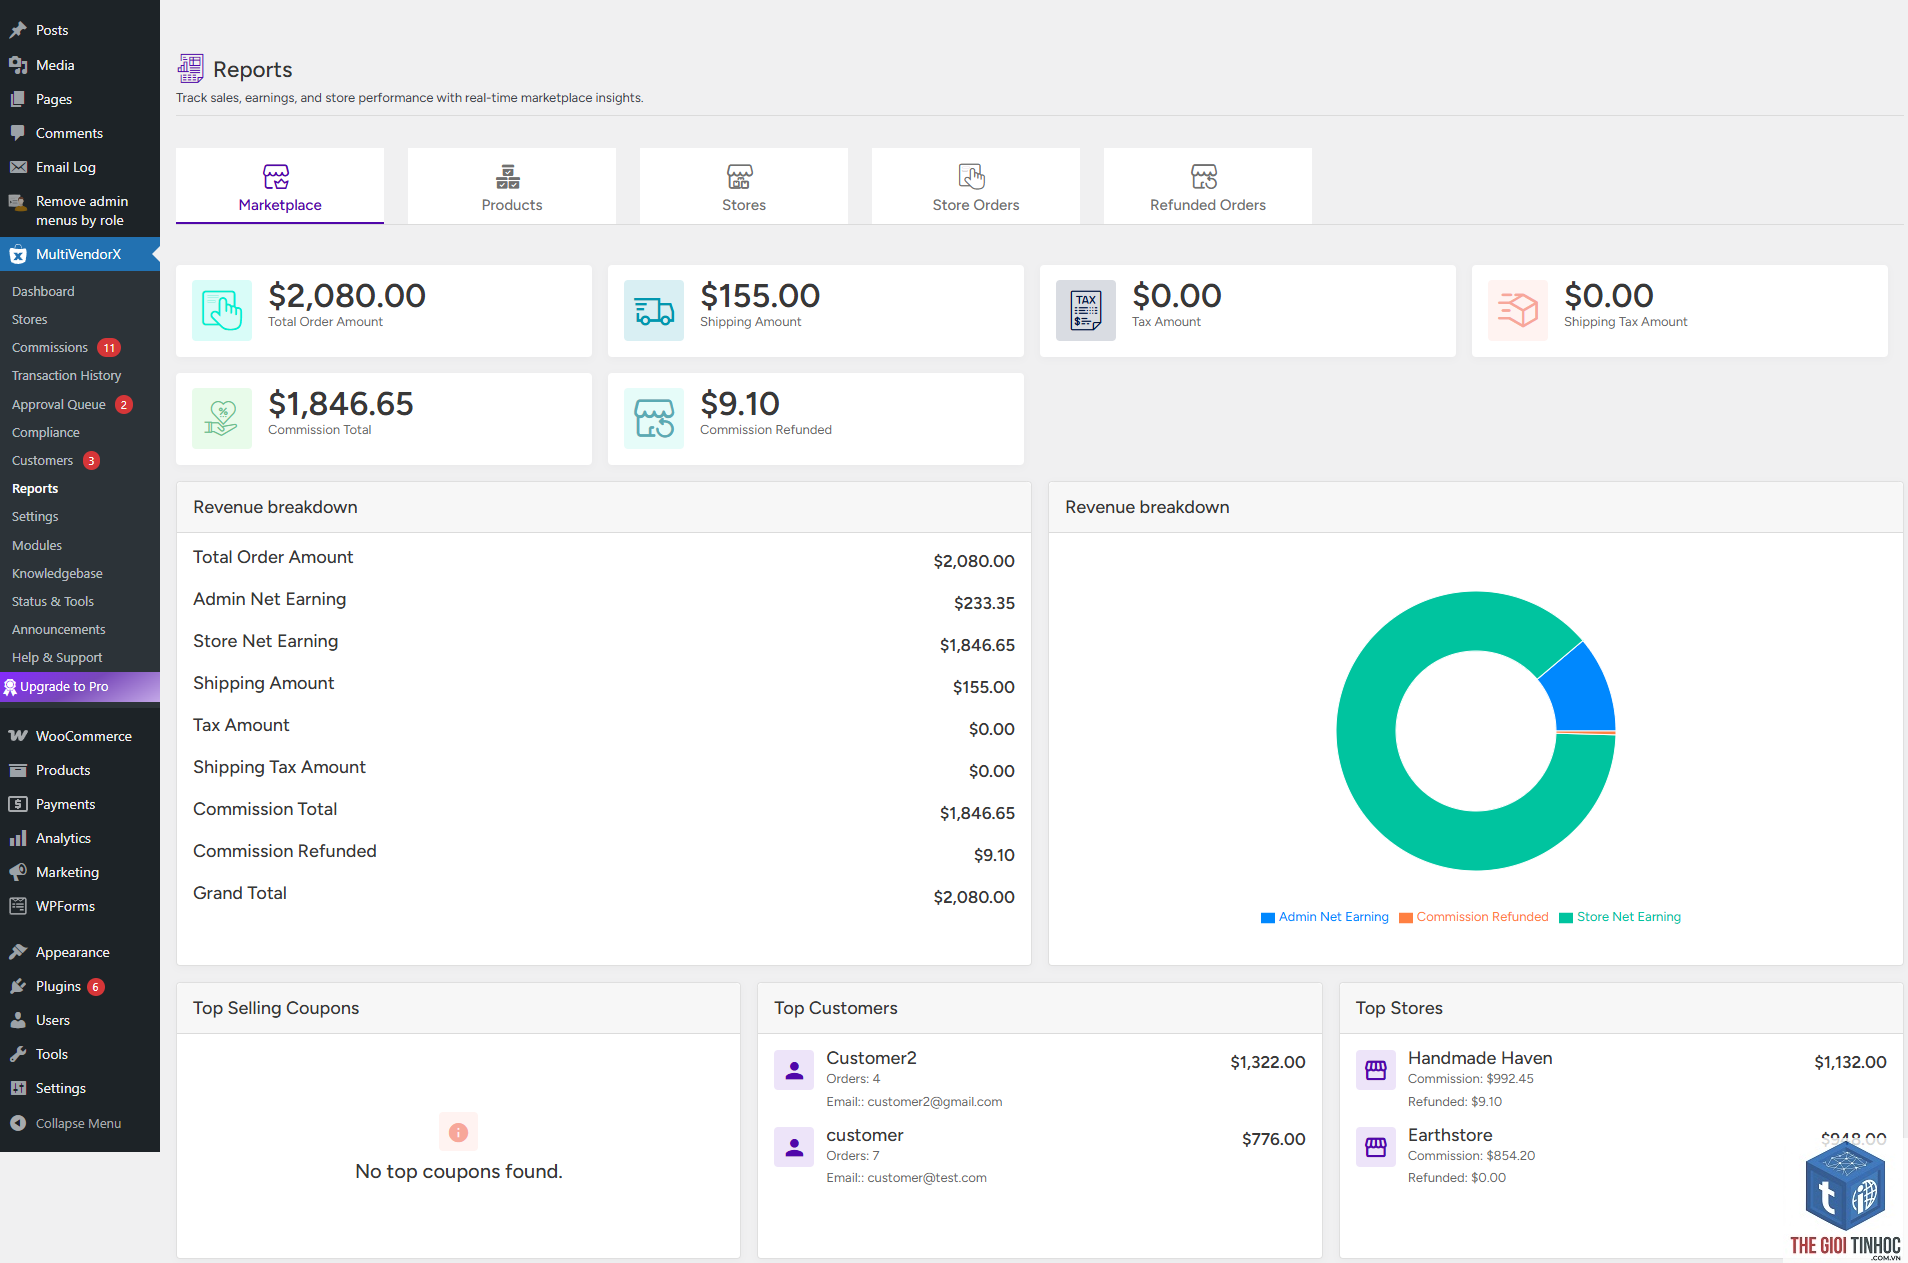The width and height of the screenshot is (1908, 1263).
Task: Click the Reports page header icon
Action: tap(190, 68)
